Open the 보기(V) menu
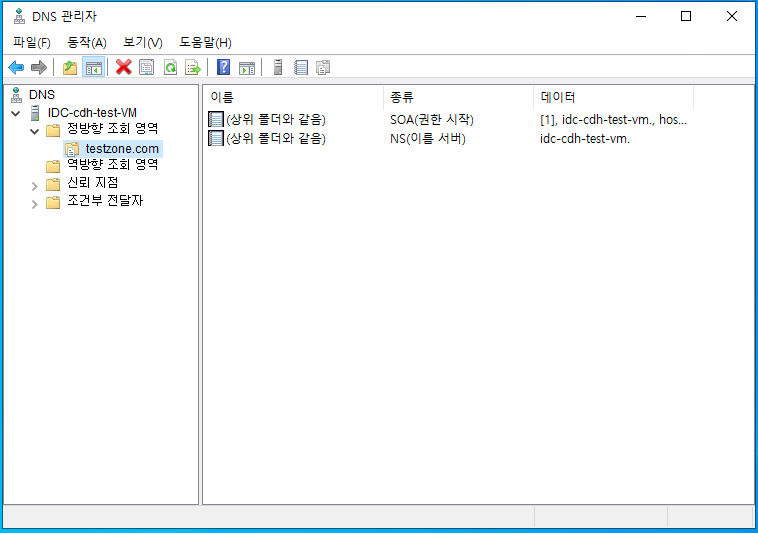The width and height of the screenshot is (758, 534). [143, 43]
